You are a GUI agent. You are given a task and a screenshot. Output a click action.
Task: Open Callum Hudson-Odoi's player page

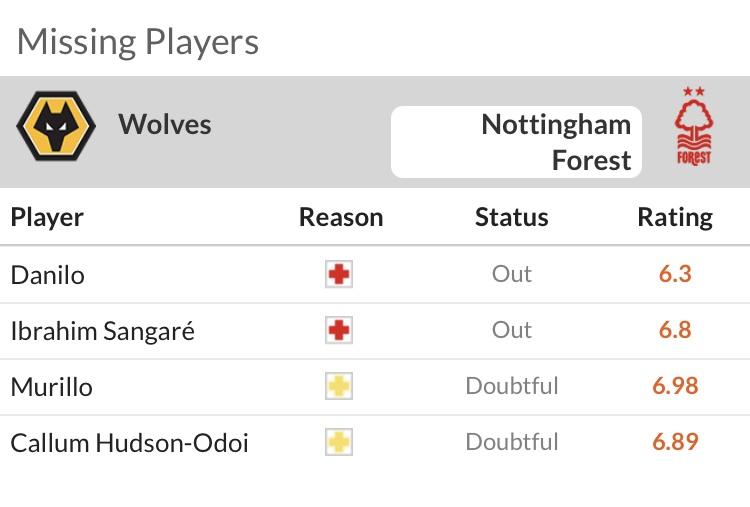(129, 443)
